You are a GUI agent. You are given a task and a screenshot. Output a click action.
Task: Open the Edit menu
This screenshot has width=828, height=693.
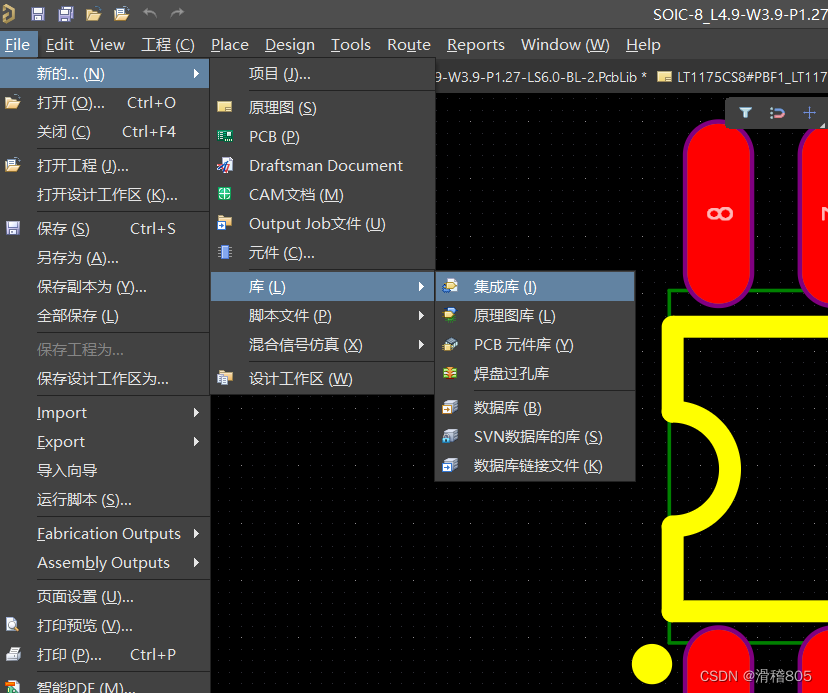[60, 45]
